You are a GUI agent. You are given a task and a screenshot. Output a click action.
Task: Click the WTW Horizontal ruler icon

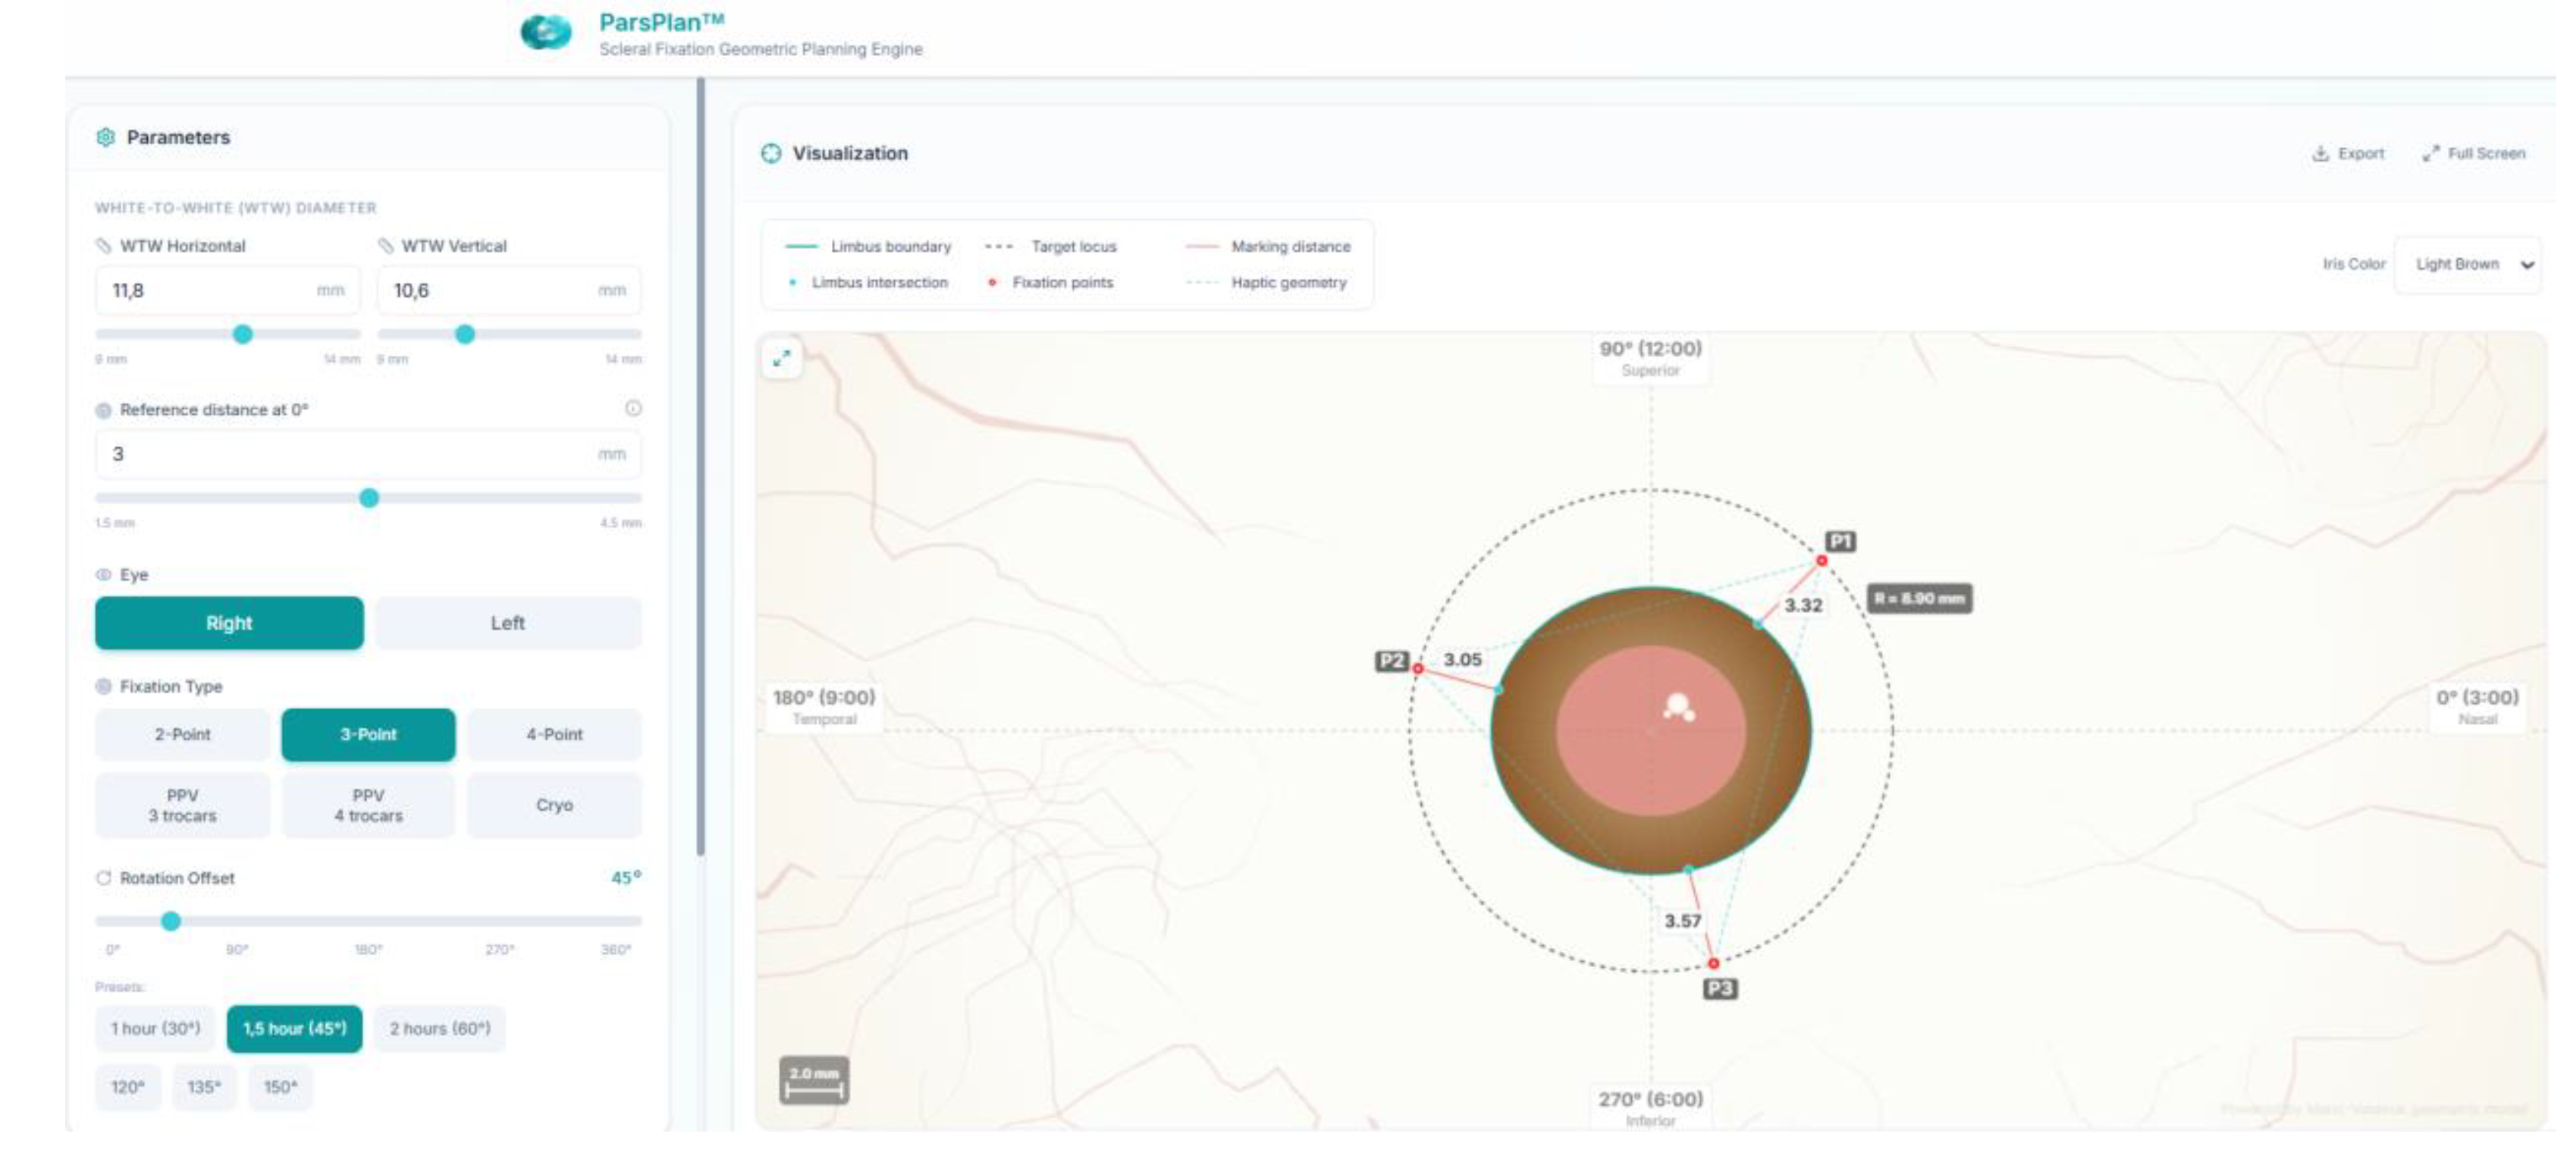click(x=103, y=245)
